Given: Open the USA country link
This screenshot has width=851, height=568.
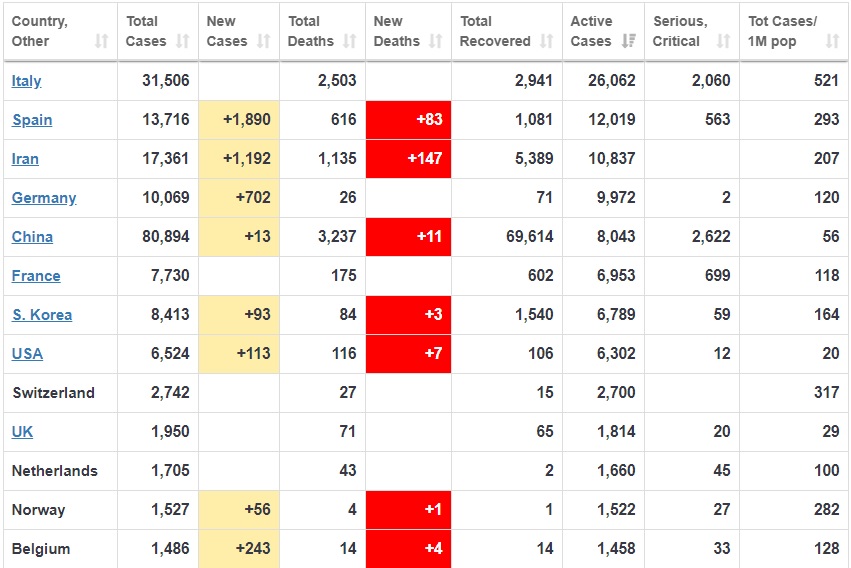Looking at the screenshot, I should (x=27, y=354).
